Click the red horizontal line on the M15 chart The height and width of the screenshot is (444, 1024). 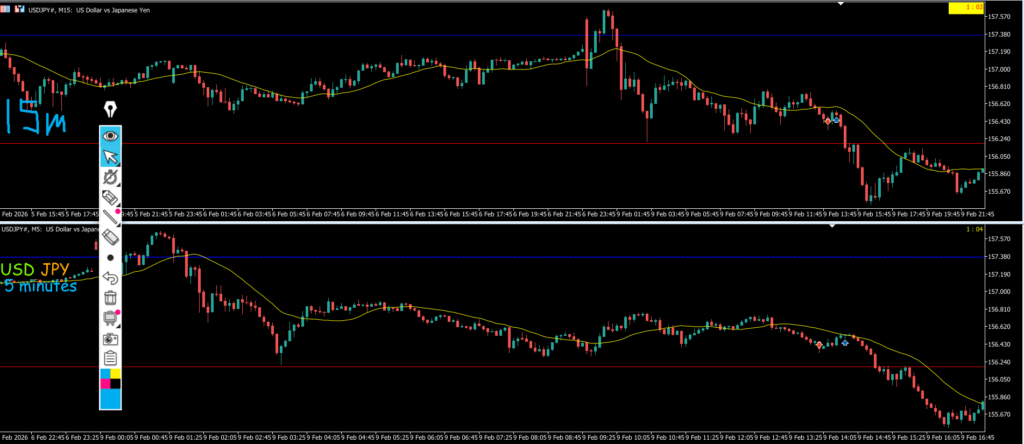[500, 143]
